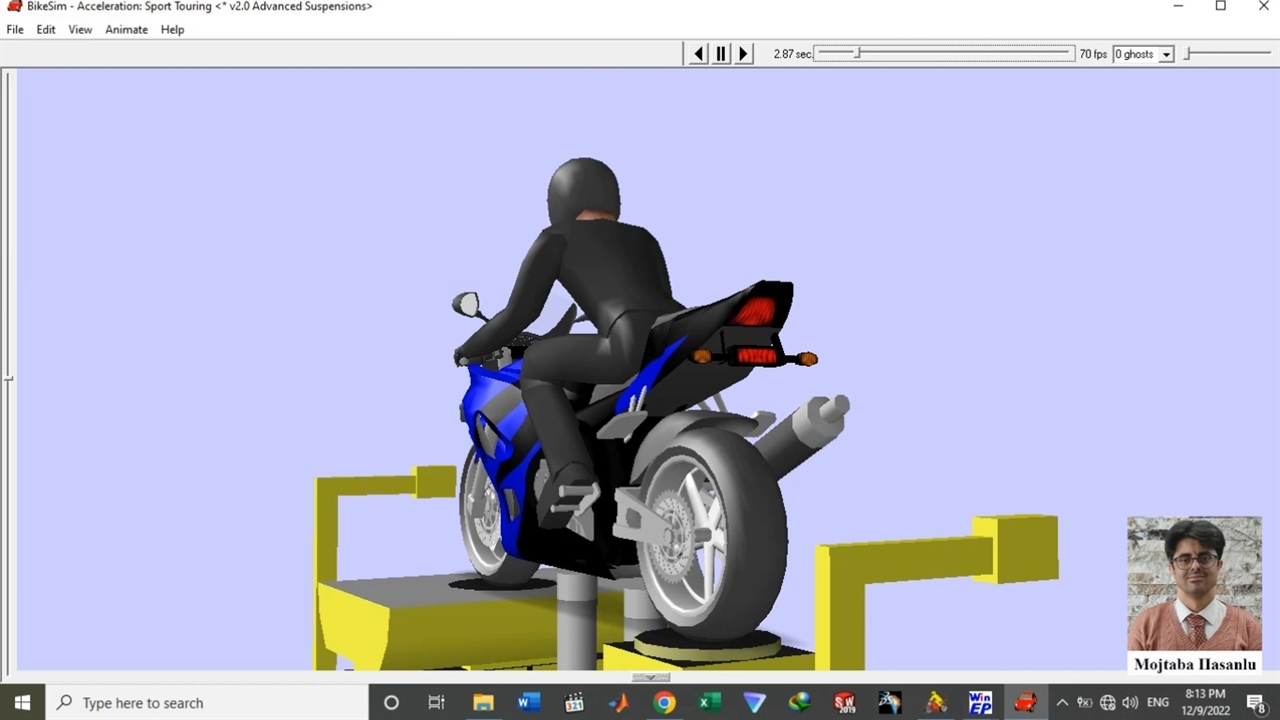Click the animation time slider handle
1280x720 pixels.
(856, 53)
